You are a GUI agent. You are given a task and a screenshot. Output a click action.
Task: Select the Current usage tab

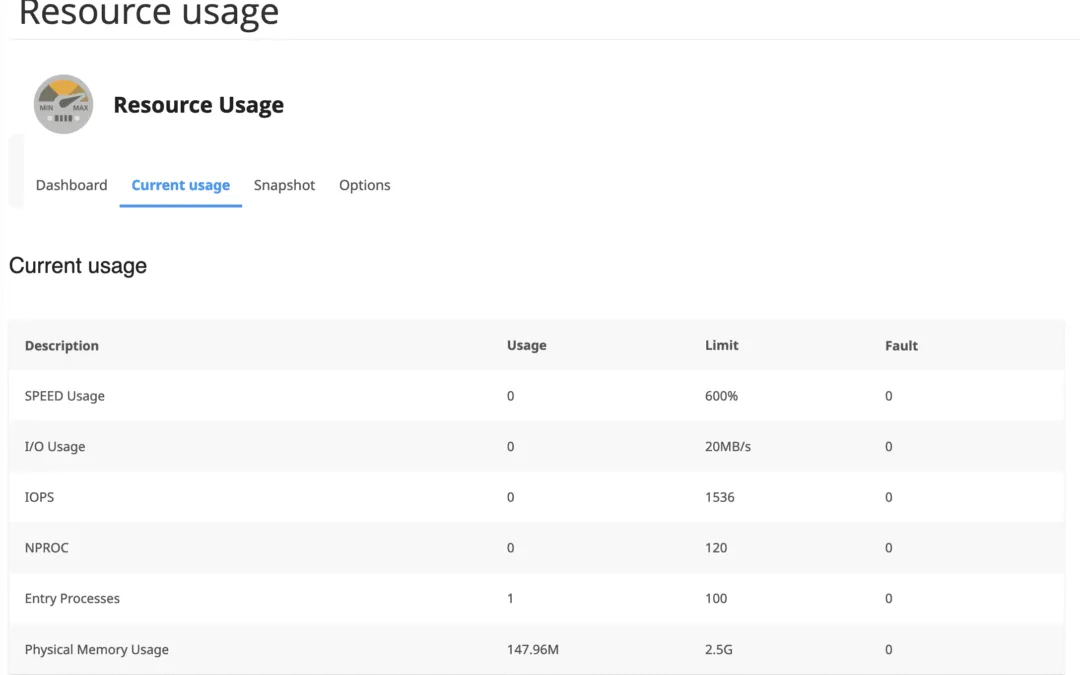180,185
